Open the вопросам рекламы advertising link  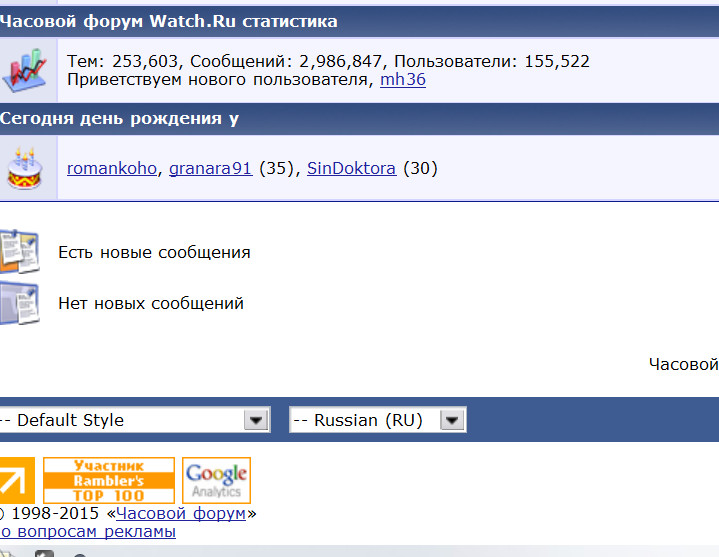pos(88,532)
